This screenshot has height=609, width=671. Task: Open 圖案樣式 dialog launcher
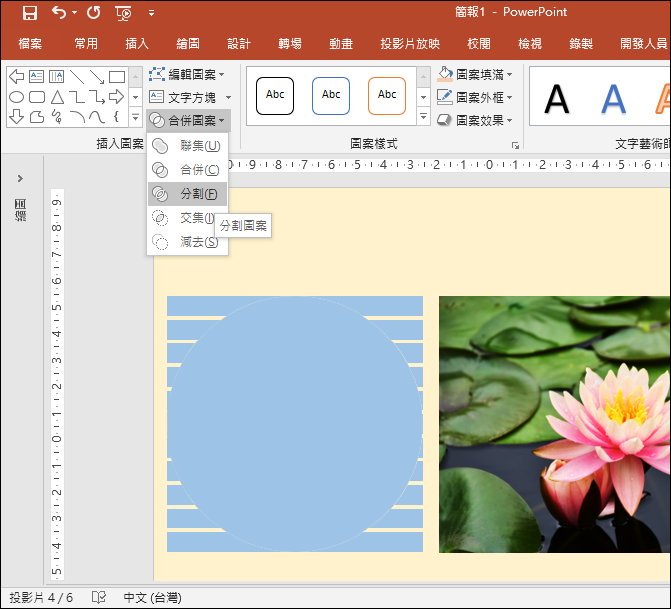pos(515,146)
